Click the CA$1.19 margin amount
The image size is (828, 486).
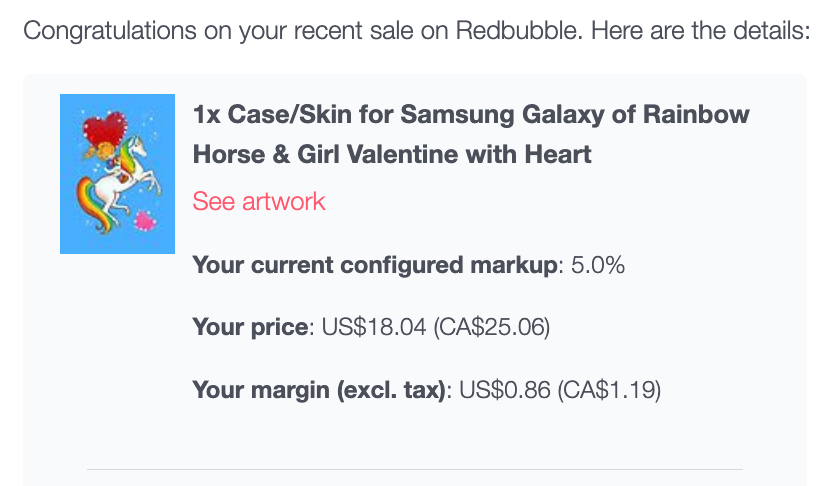point(609,390)
